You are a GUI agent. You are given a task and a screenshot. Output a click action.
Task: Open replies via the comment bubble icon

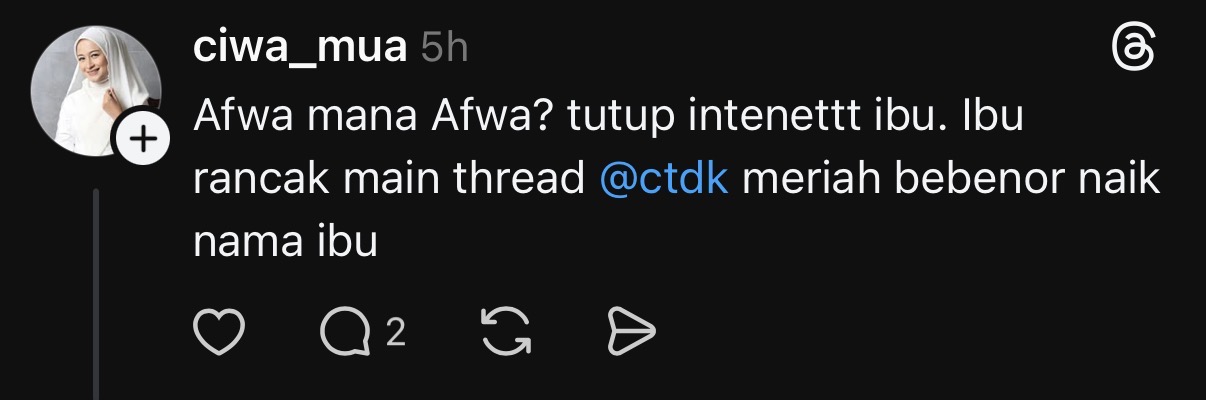click(345, 332)
